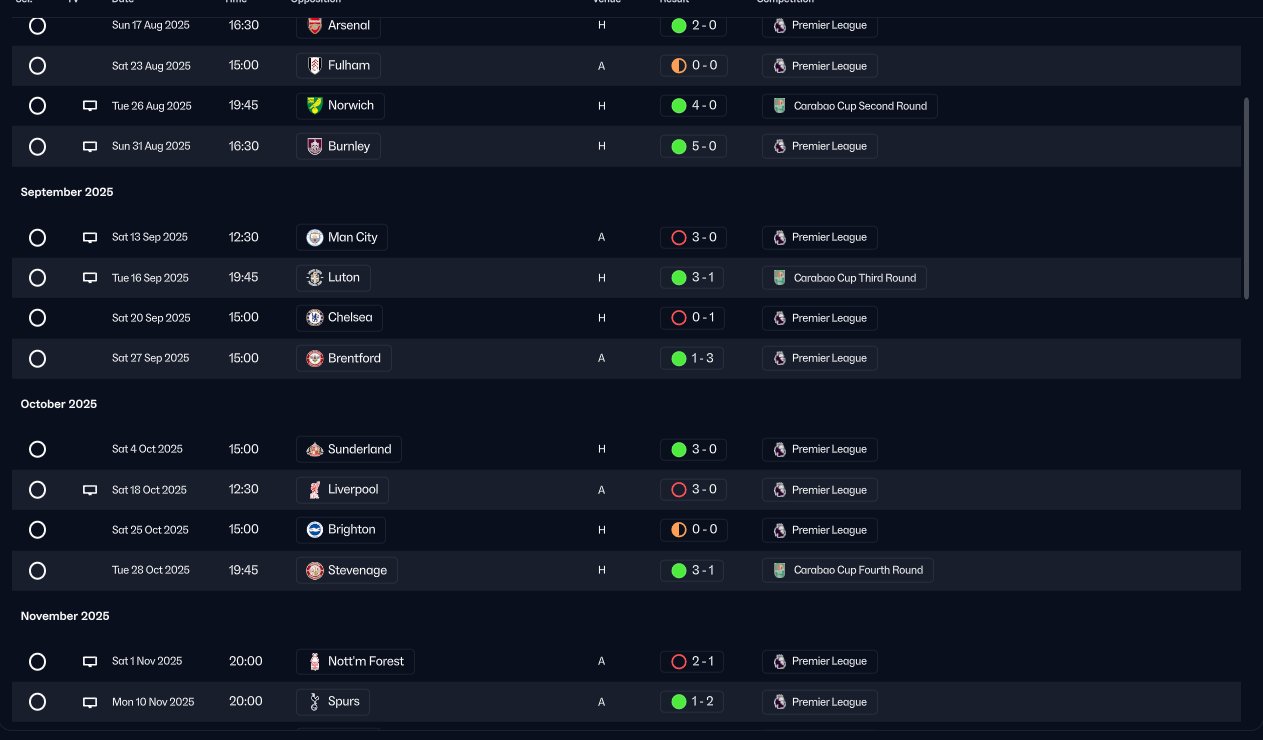Screen dimensions: 1263x740
Task: Click the Brighton club crest icon
Action: coord(314,530)
